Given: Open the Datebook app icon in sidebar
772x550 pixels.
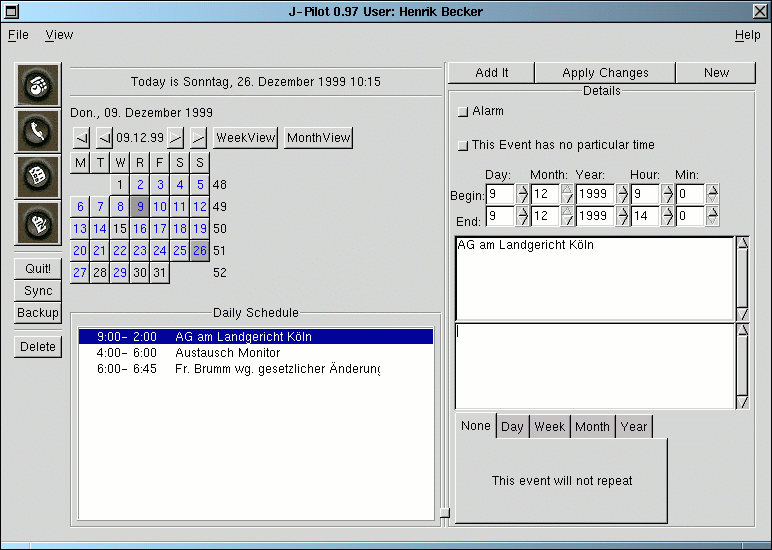Looking at the screenshot, I should coord(38,84).
